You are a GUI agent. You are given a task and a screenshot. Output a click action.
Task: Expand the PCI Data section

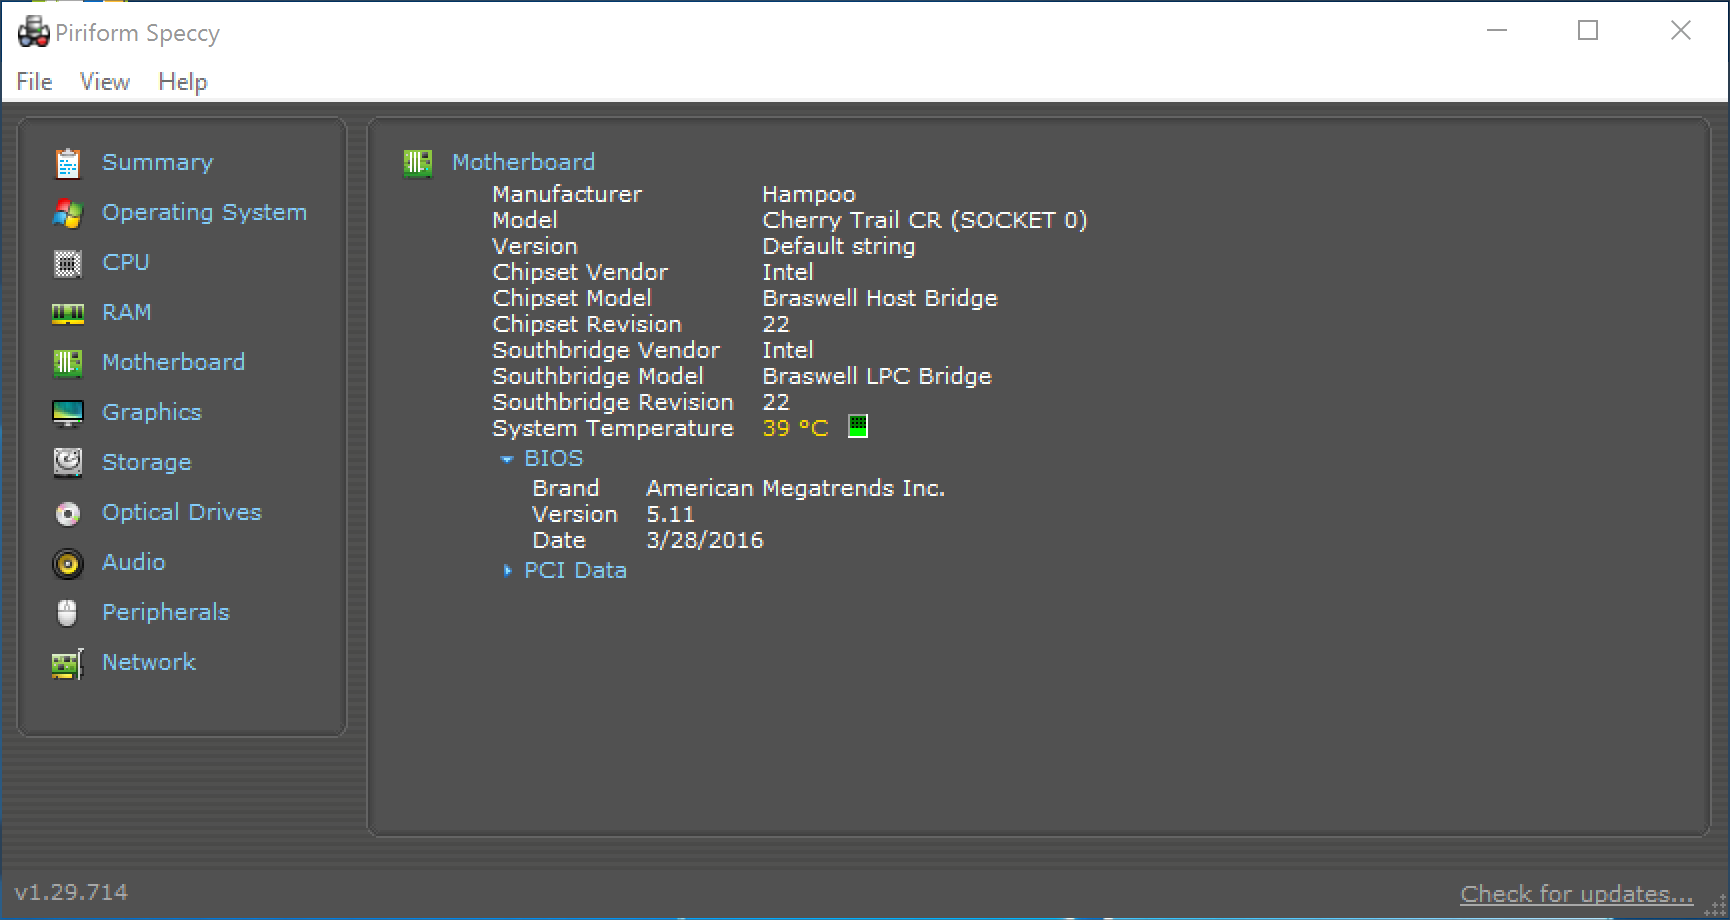(507, 571)
